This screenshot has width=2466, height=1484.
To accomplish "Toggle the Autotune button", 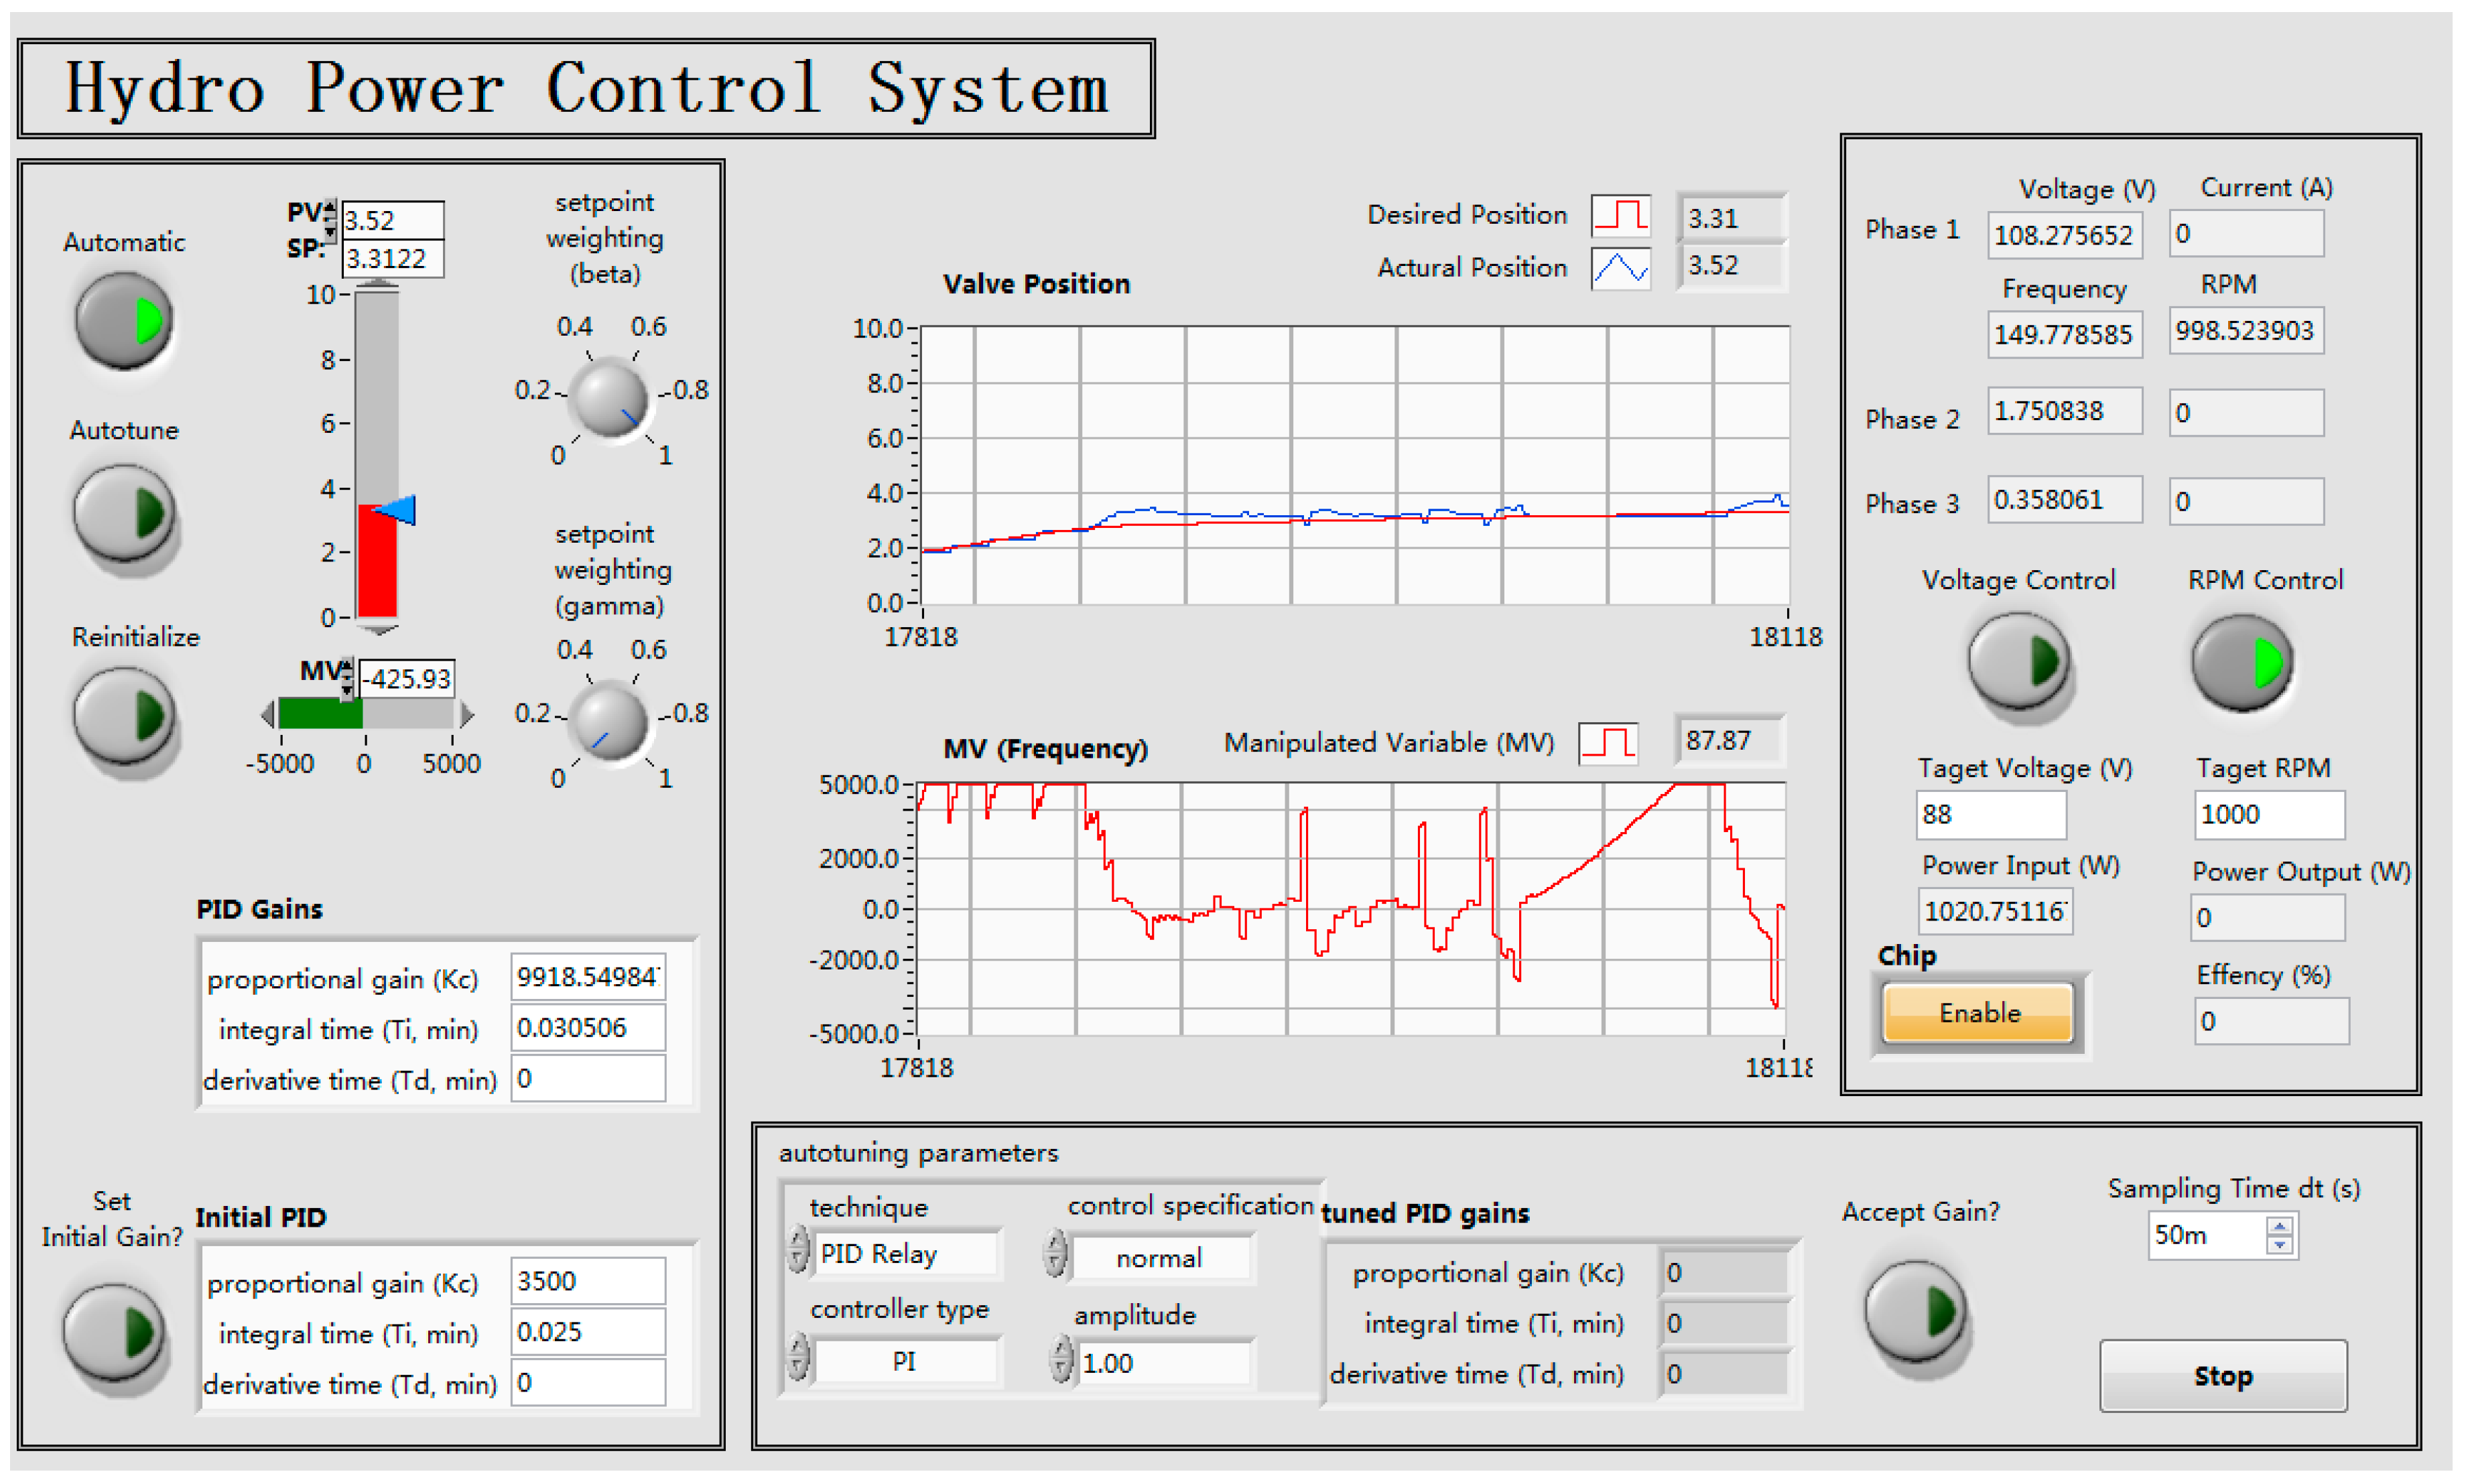I will pyautogui.click(x=124, y=512).
